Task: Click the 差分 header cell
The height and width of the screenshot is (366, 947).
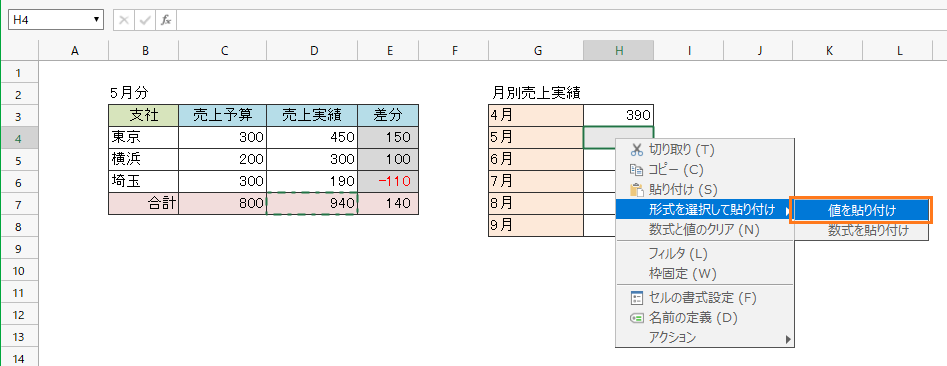Action: [388, 116]
